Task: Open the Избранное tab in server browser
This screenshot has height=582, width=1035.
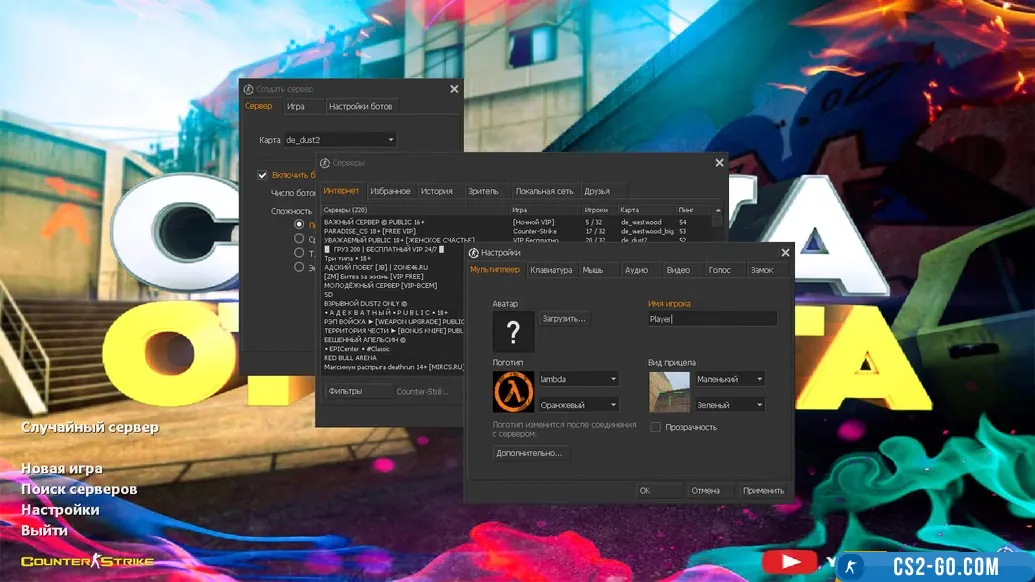Action: click(x=390, y=191)
